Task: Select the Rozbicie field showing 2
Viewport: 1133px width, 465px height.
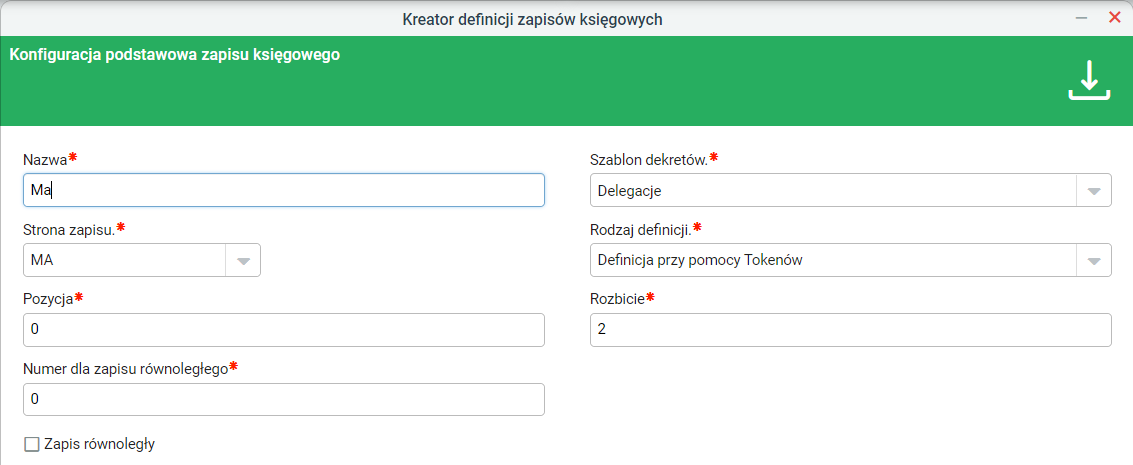Action: 850,330
